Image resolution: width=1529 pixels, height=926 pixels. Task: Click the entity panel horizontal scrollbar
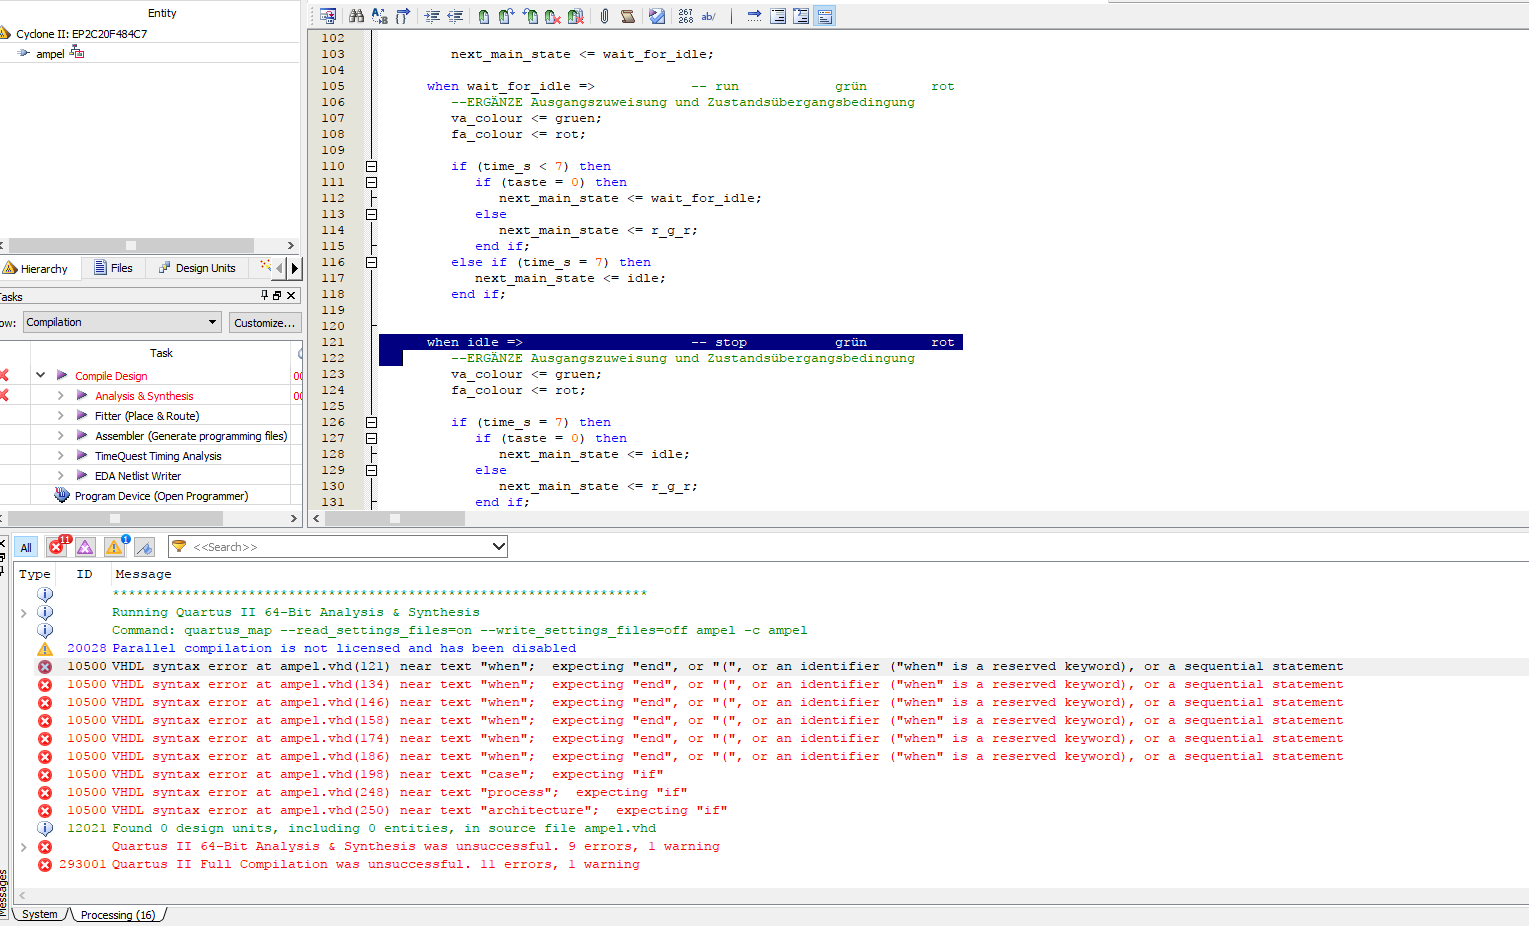point(131,245)
